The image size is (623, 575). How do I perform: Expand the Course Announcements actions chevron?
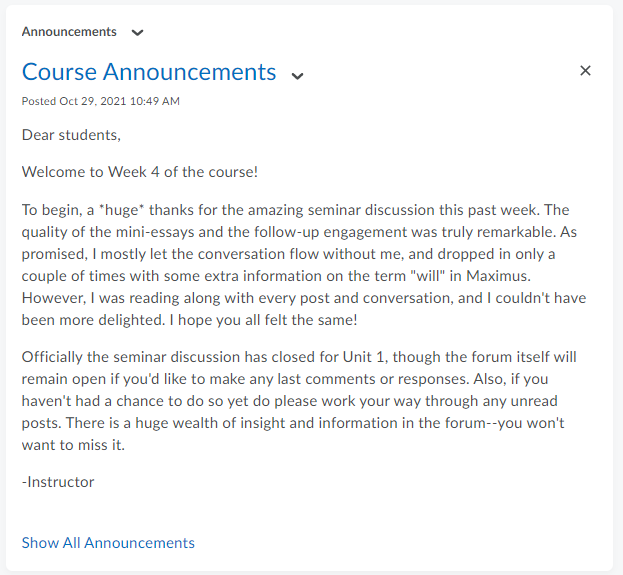tap(297, 75)
